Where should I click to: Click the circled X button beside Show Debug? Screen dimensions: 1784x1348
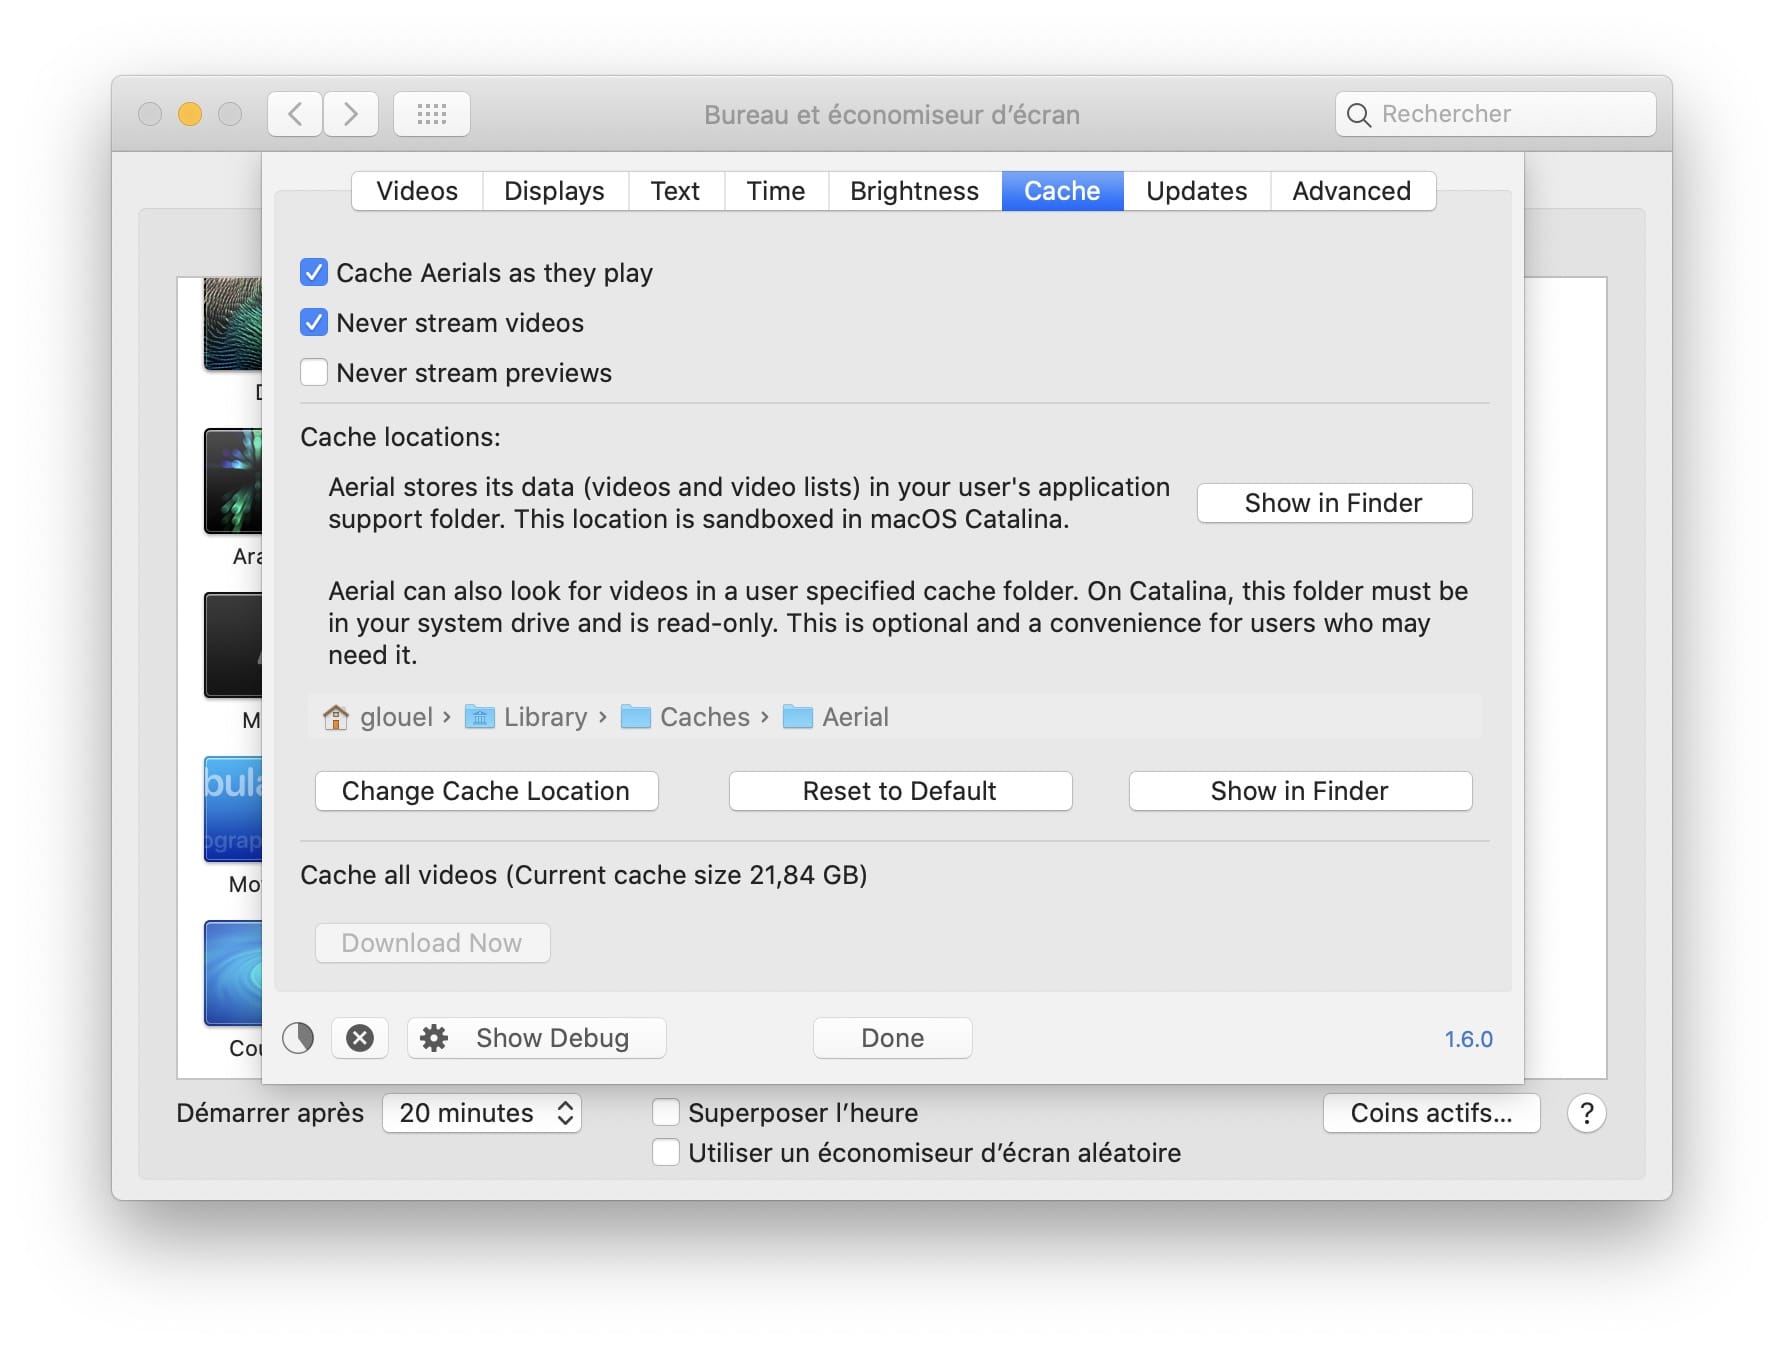[x=360, y=1038]
